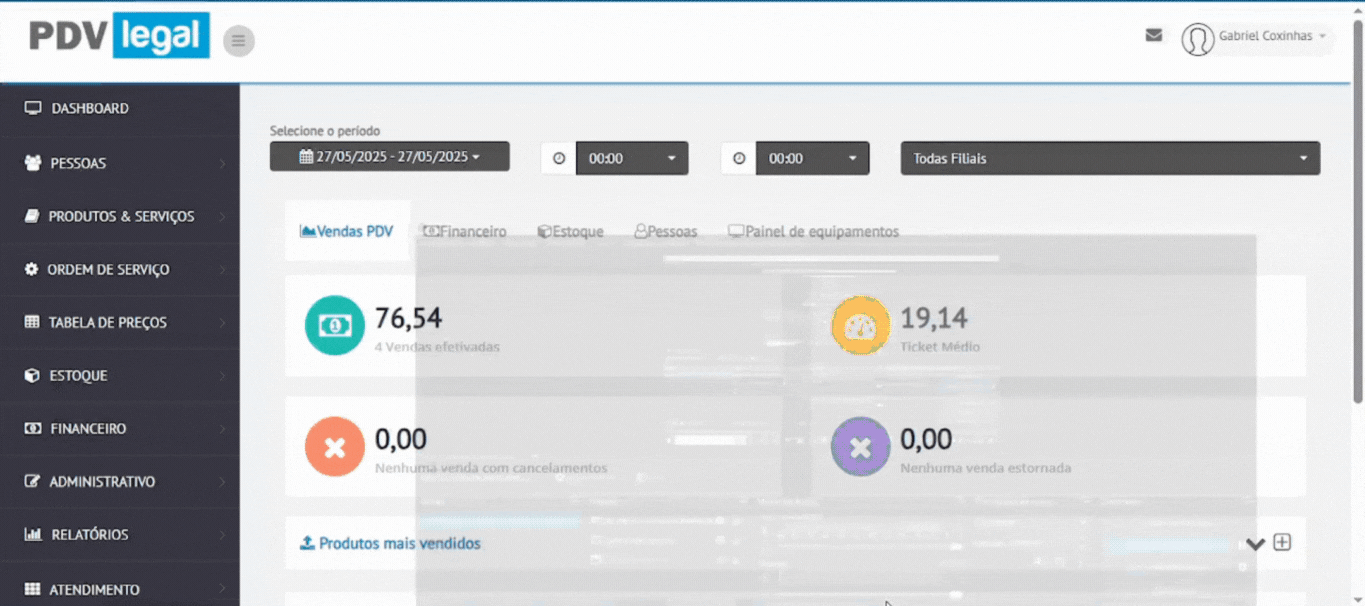This screenshot has height=606, width=1365.
Task: Open Dashboard in the sidebar
Action: click(x=90, y=108)
